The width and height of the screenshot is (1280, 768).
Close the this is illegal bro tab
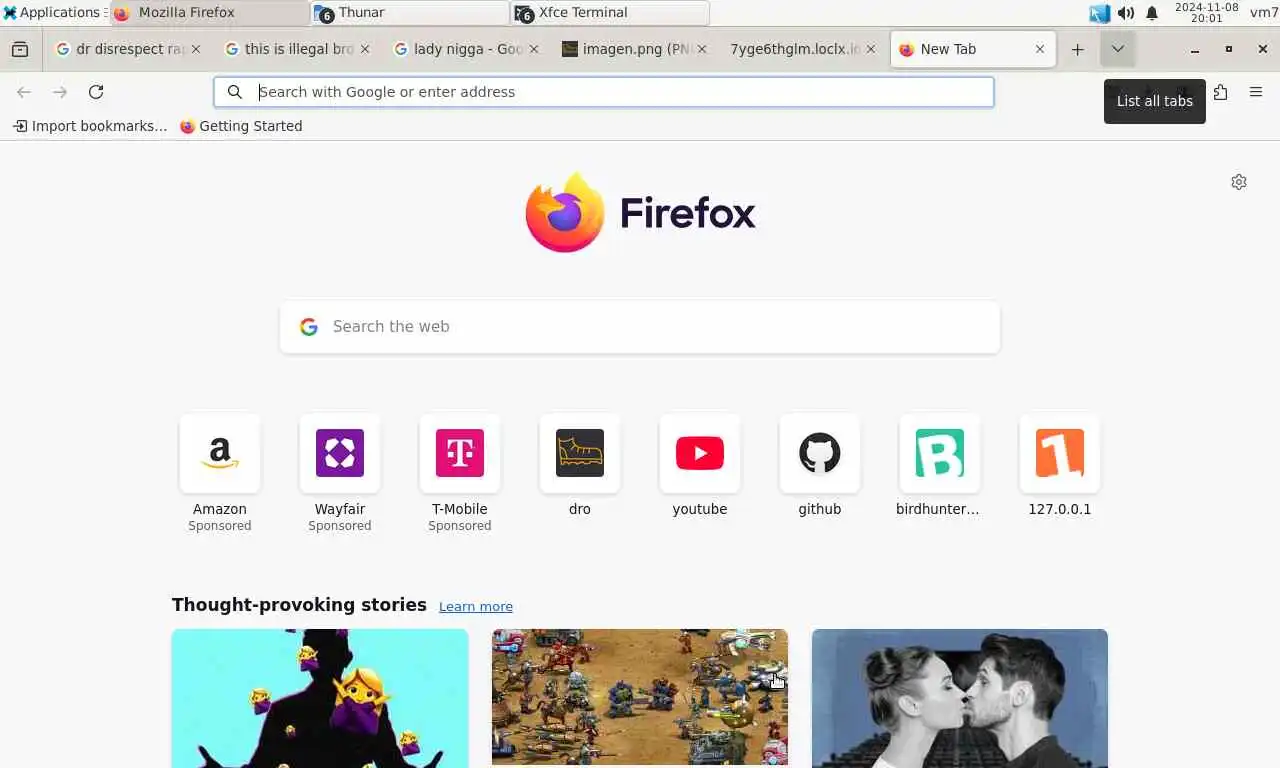coord(365,49)
